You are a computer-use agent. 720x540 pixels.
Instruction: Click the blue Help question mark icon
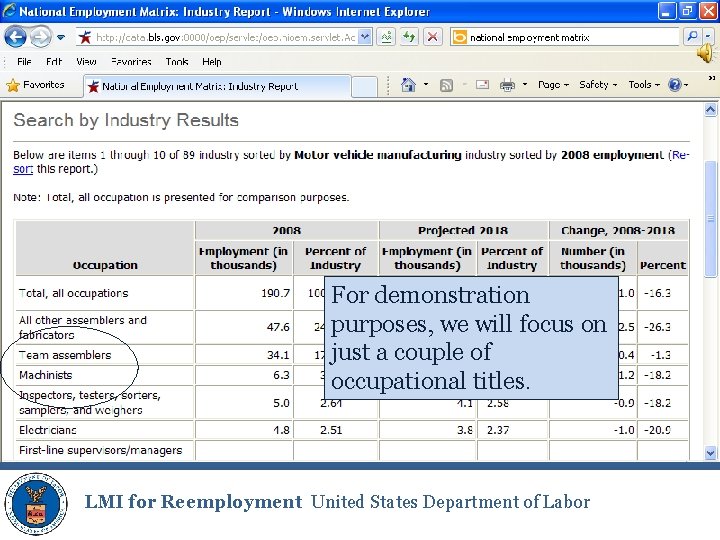[675, 85]
